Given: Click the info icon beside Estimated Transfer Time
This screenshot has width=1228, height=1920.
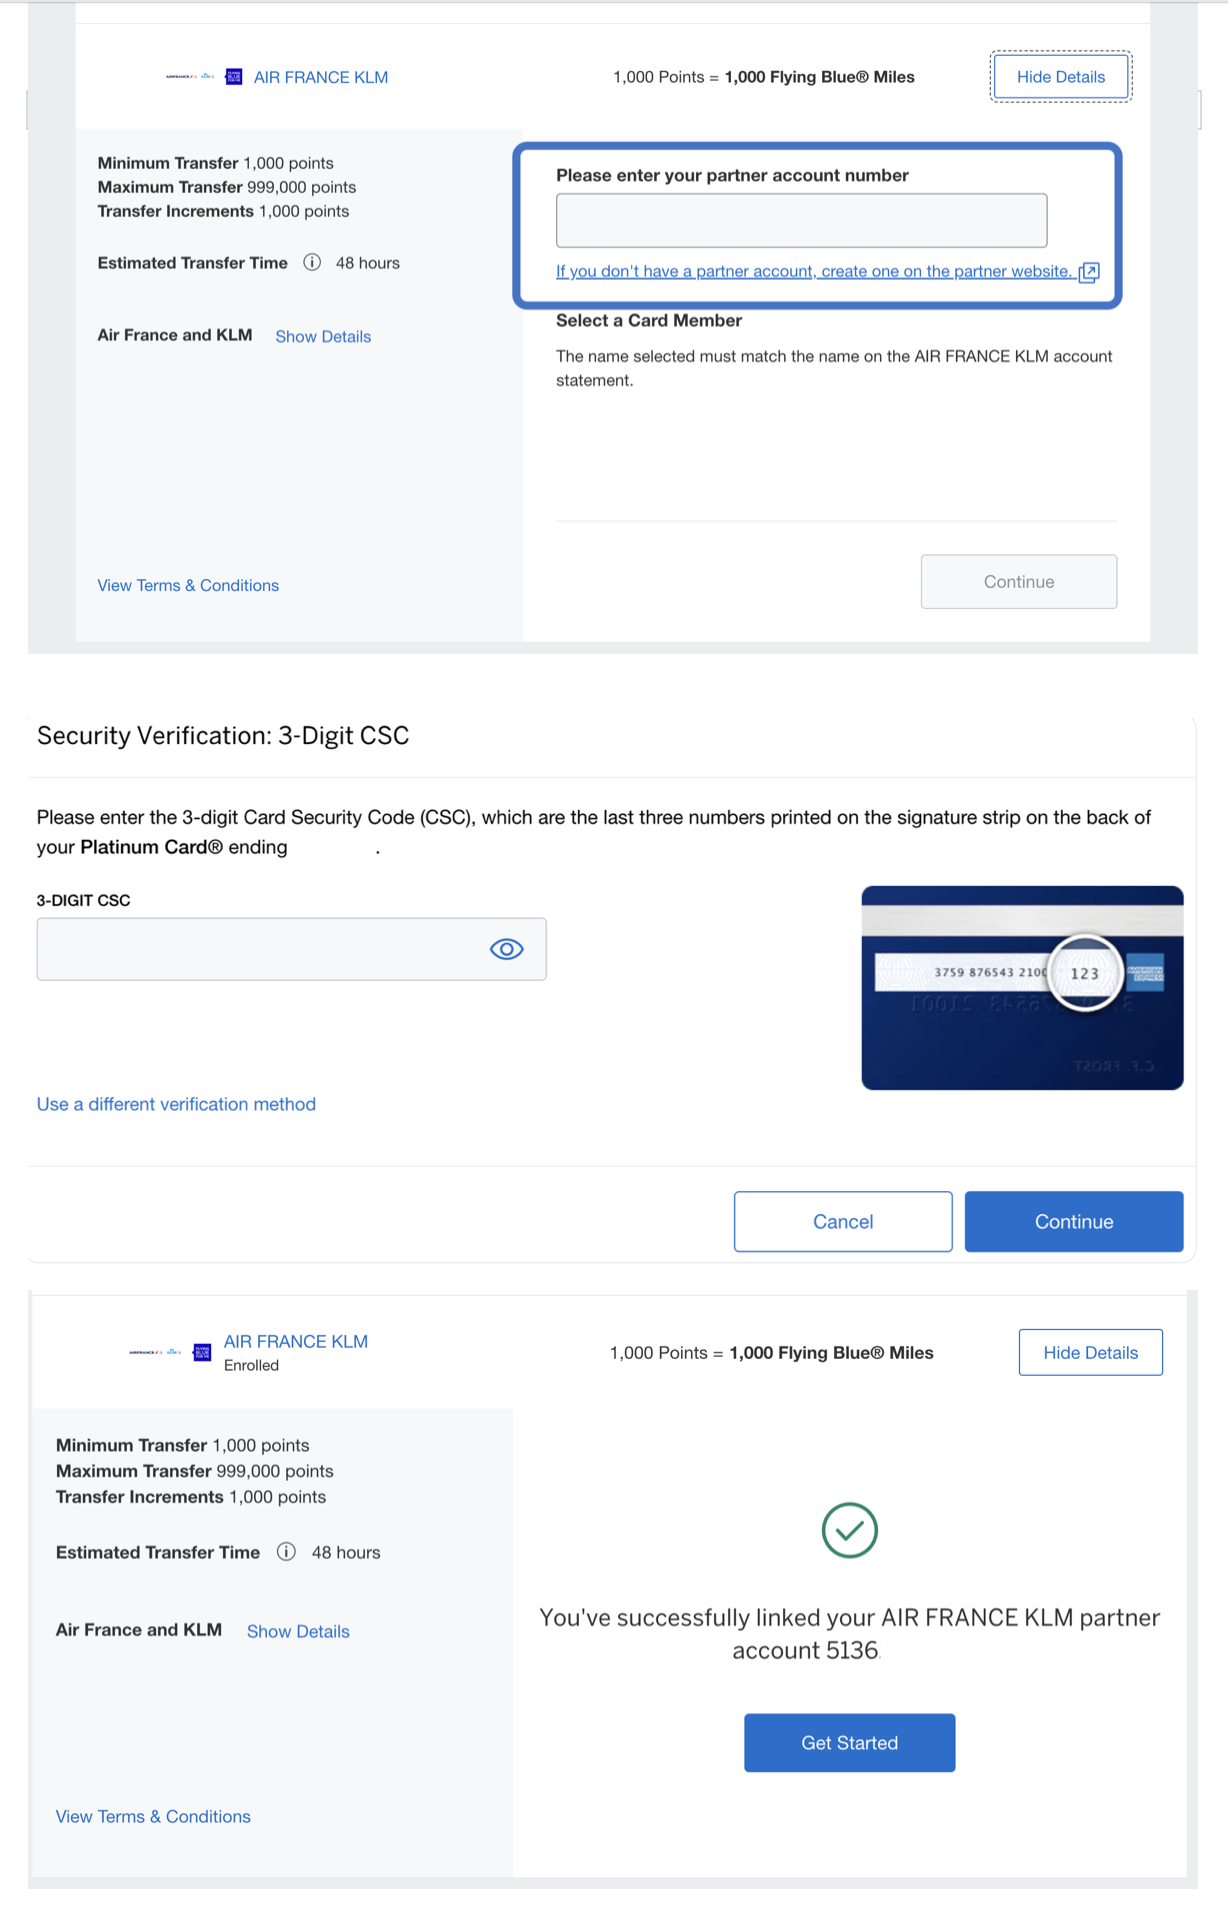Looking at the screenshot, I should 312,262.
